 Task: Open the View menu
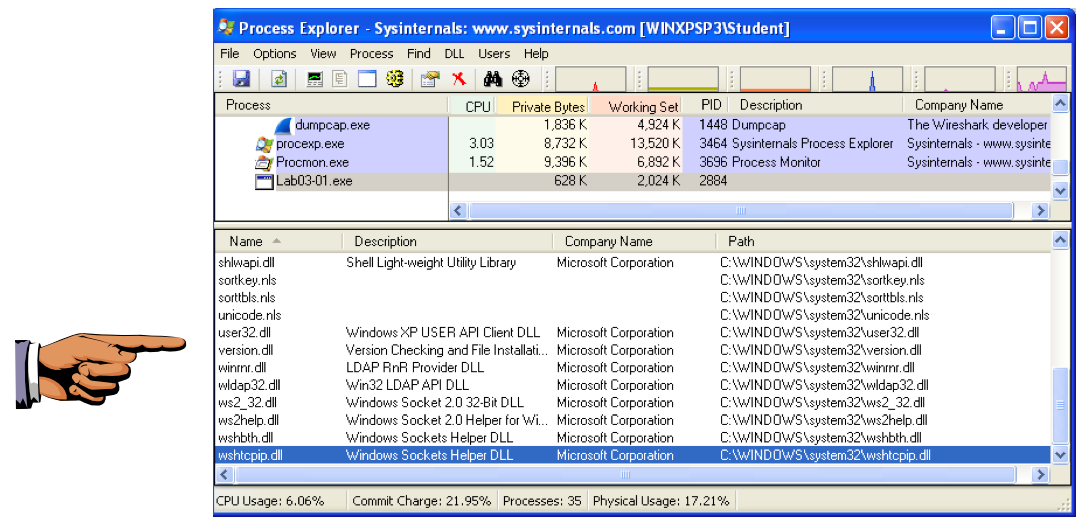(323, 53)
